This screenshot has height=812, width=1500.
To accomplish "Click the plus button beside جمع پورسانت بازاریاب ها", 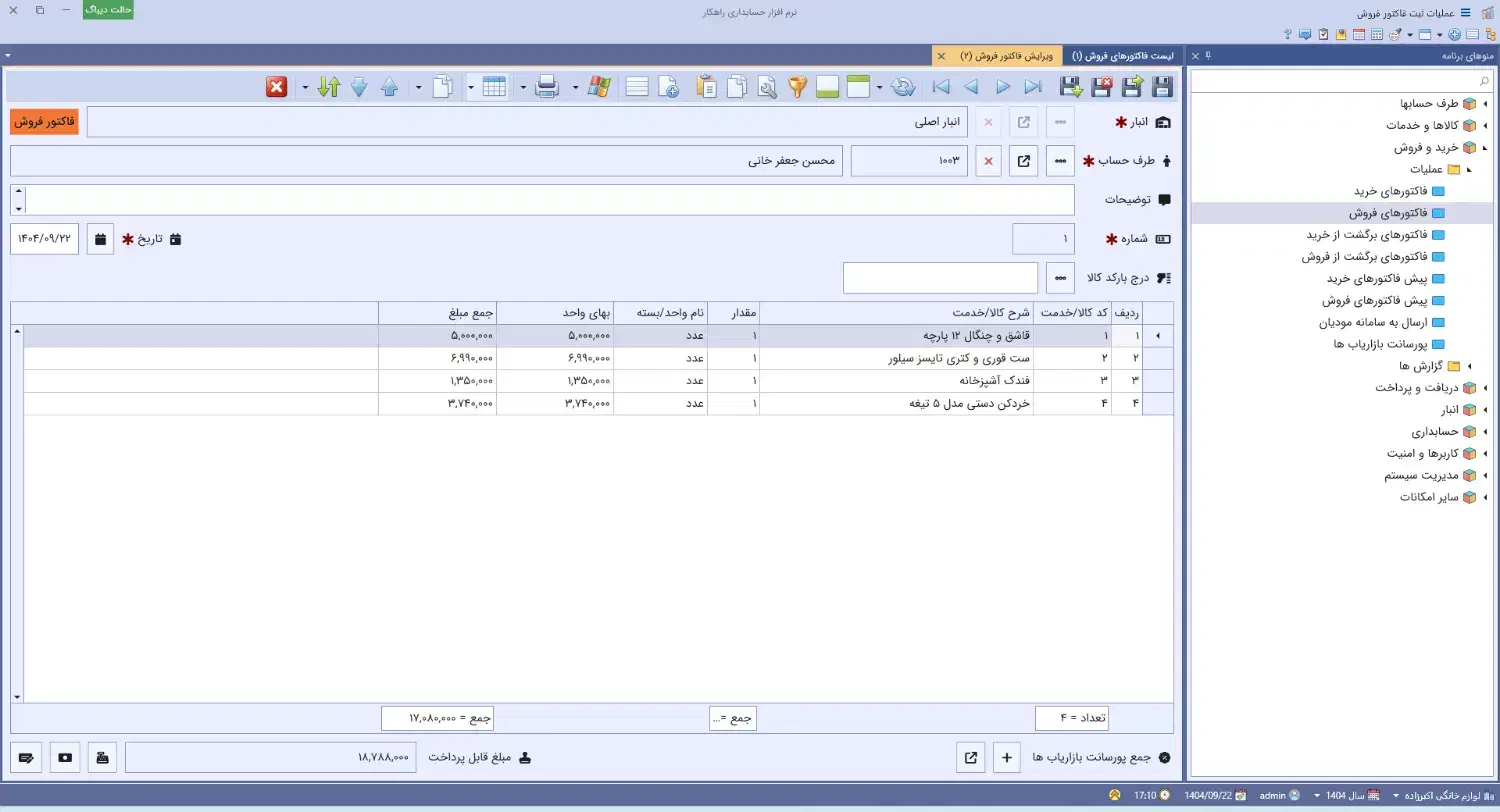I will coord(1007,758).
